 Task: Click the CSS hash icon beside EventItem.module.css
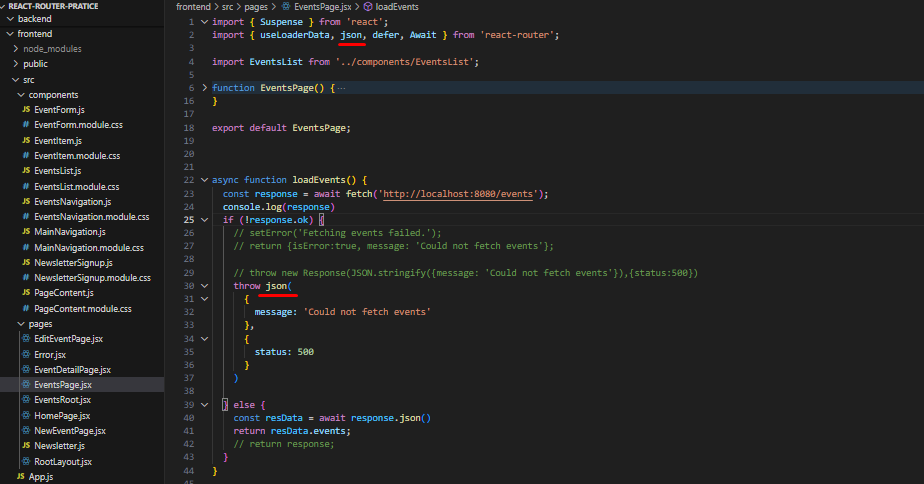click(26, 156)
